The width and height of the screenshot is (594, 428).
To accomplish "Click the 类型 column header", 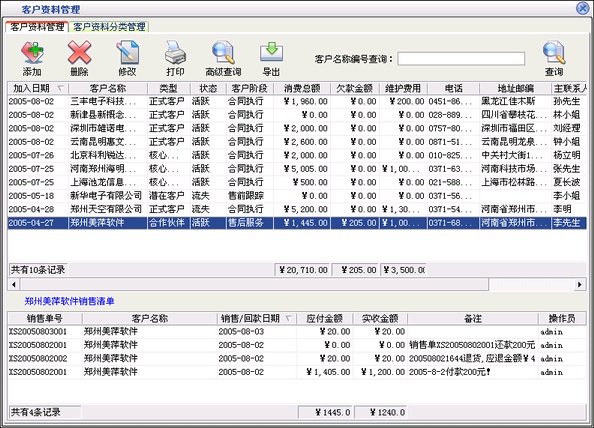I will pos(169,88).
